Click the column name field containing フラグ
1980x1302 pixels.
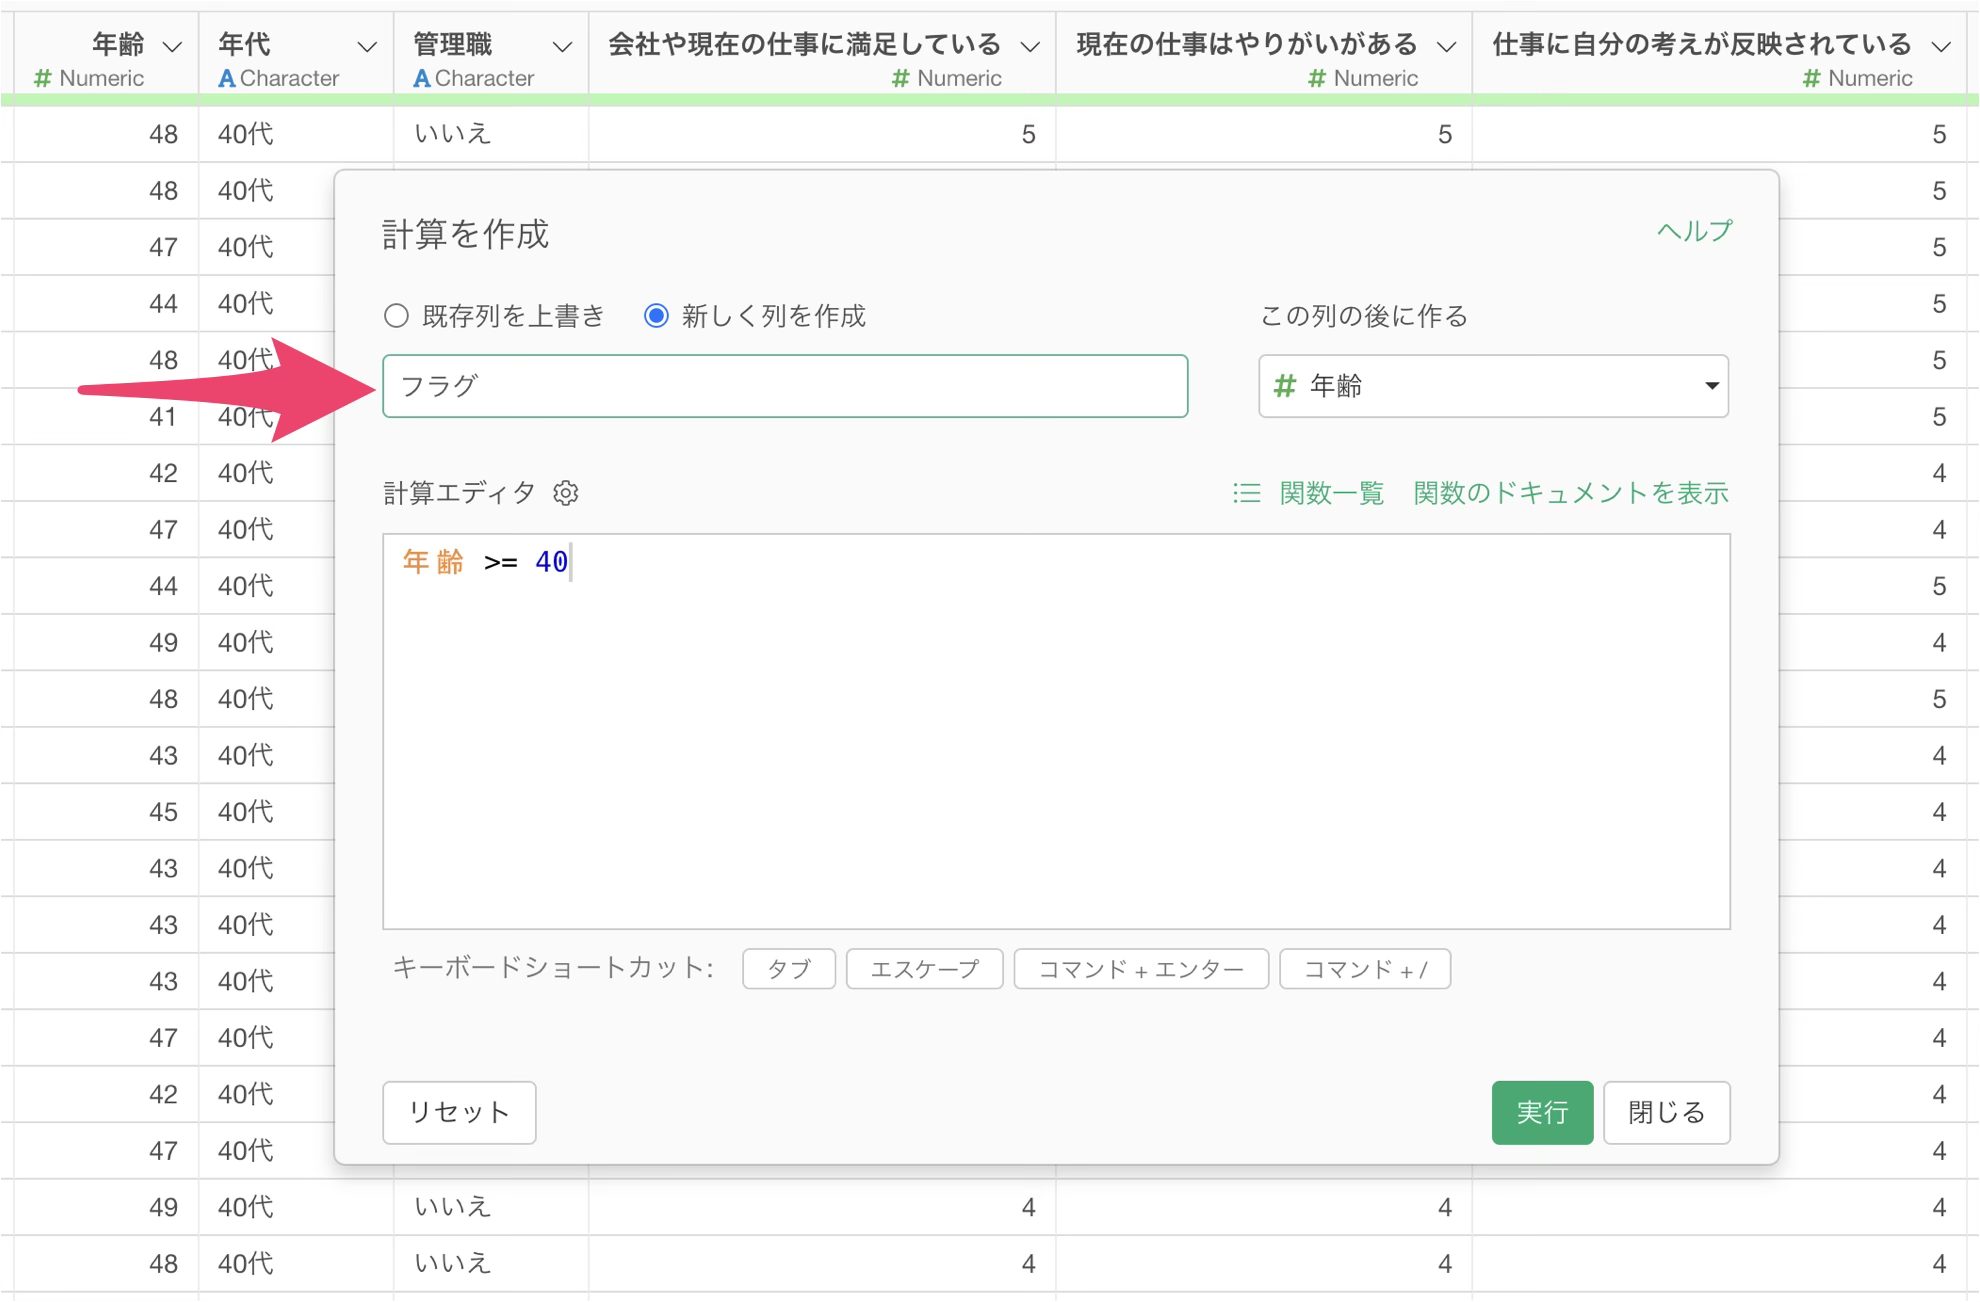[785, 386]
